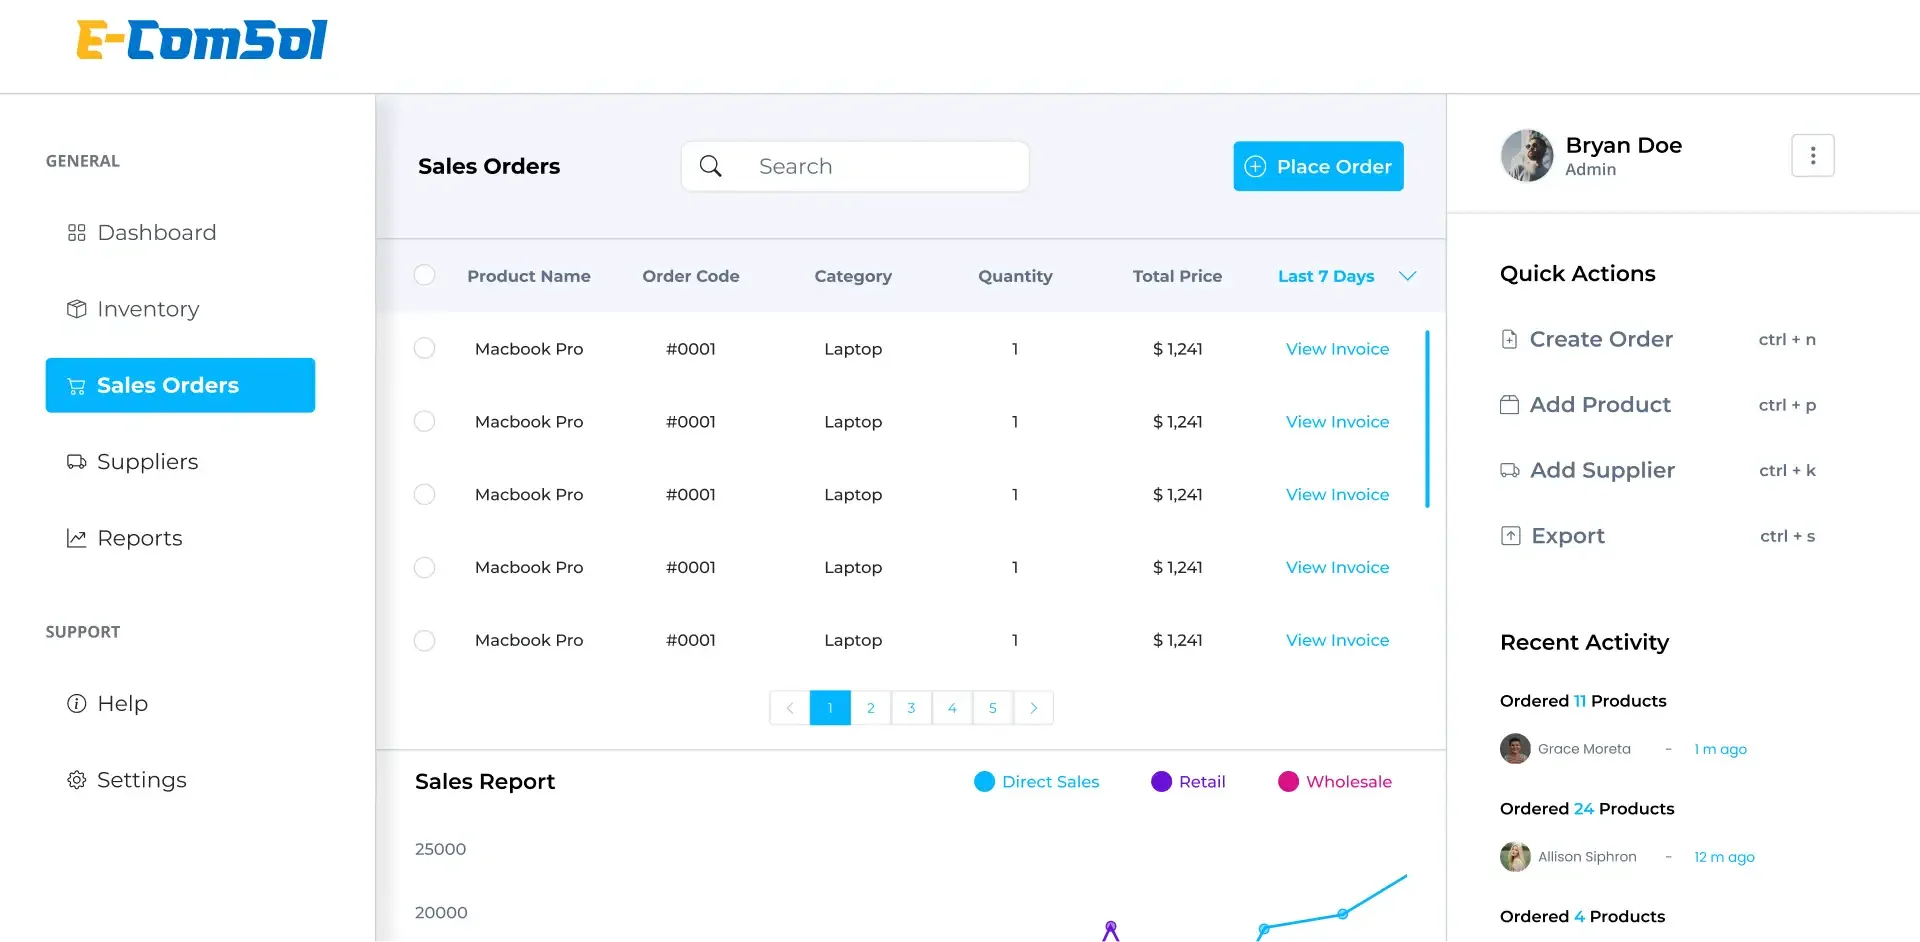Click the Order Code column header

[691, 276]
